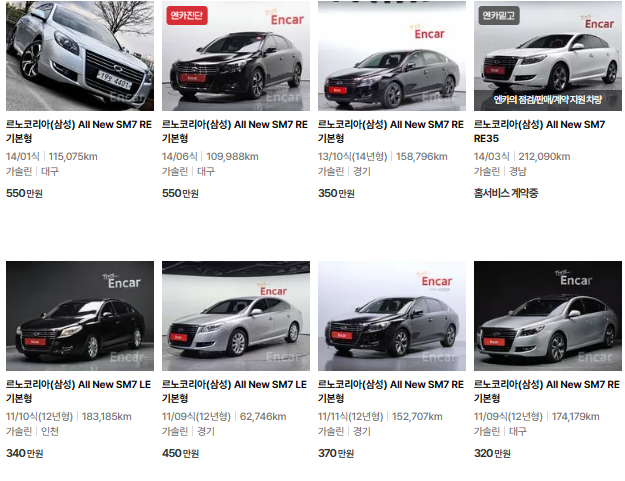
Task: Click the 경남 region text
Action: pos(518,171)
